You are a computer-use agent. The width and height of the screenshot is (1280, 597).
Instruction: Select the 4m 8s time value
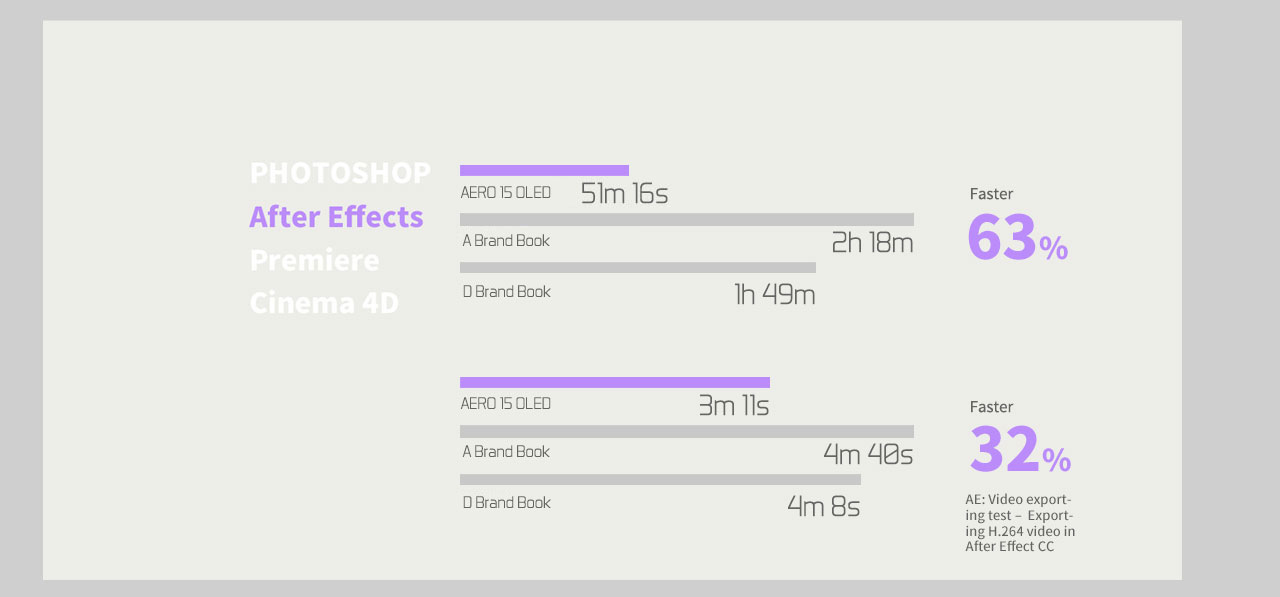pos(823,506)
